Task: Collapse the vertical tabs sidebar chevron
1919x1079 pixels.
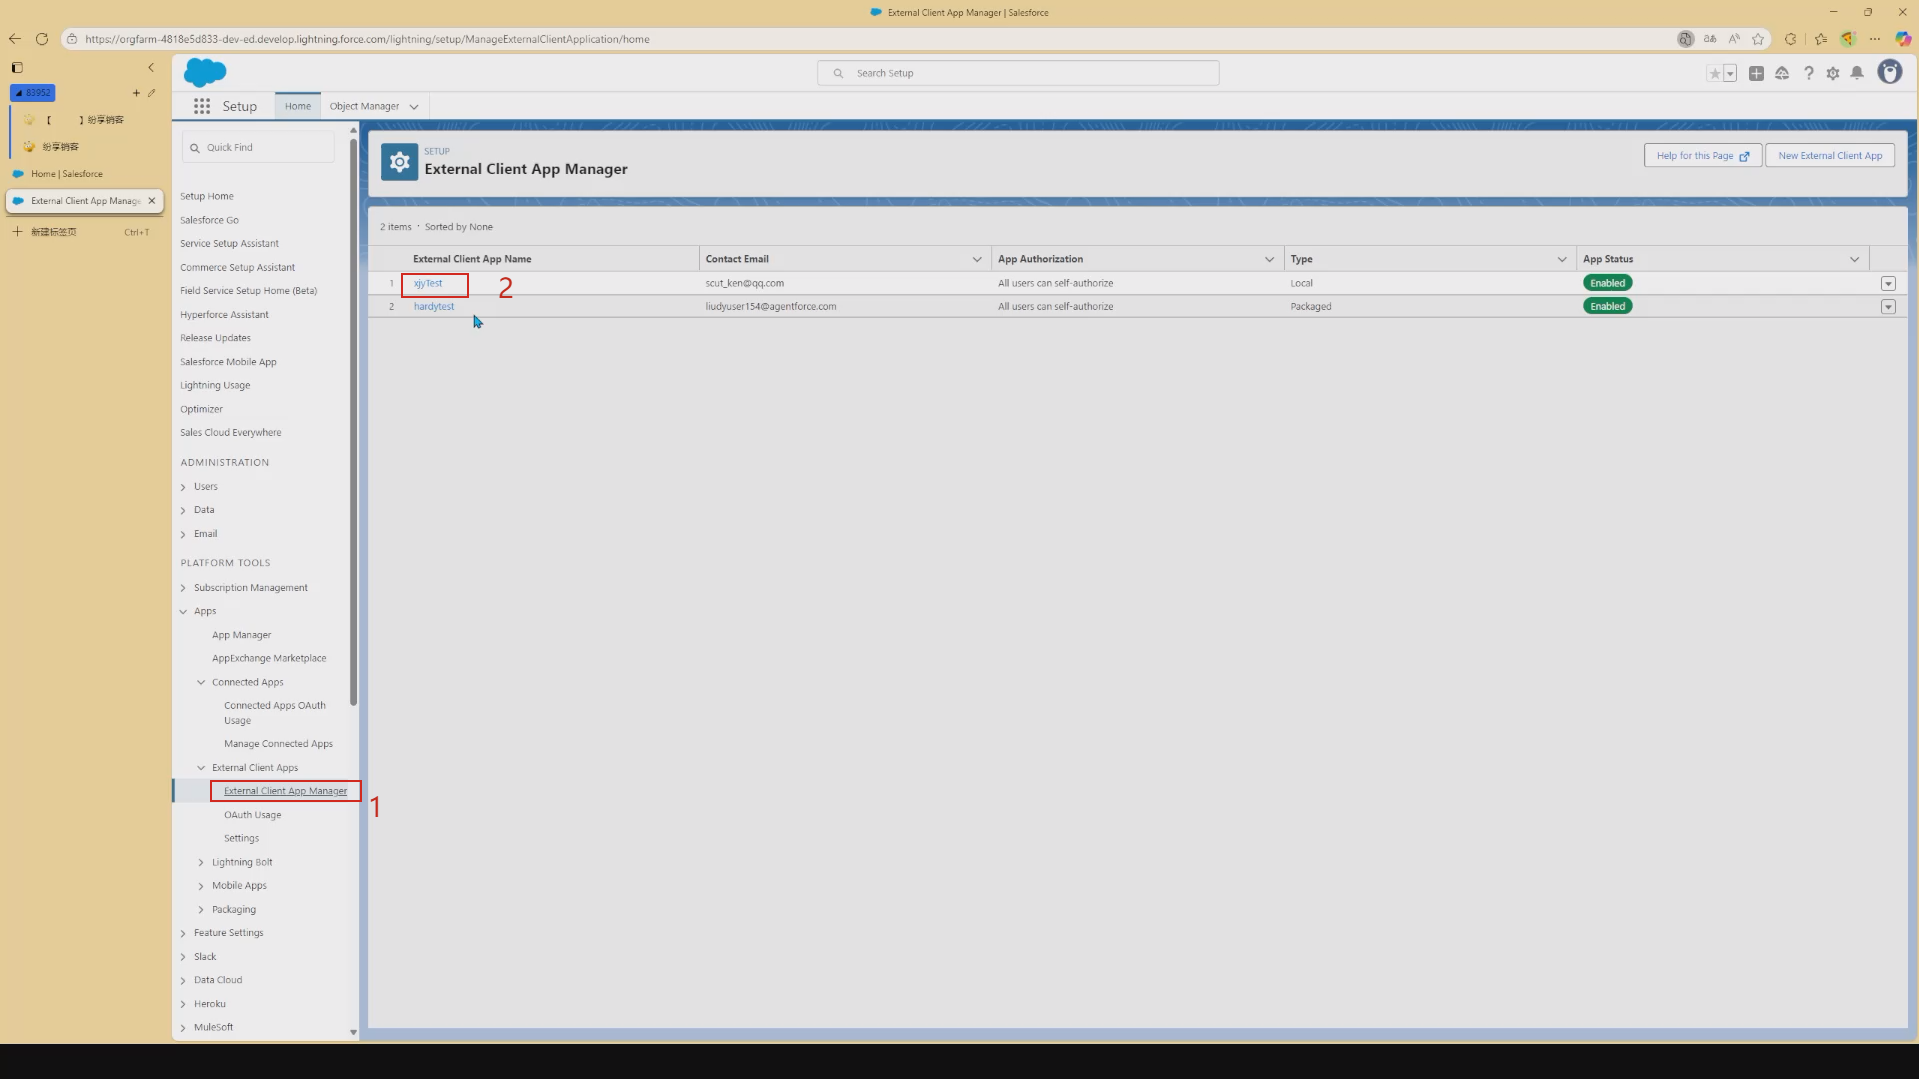Action: 151,68
